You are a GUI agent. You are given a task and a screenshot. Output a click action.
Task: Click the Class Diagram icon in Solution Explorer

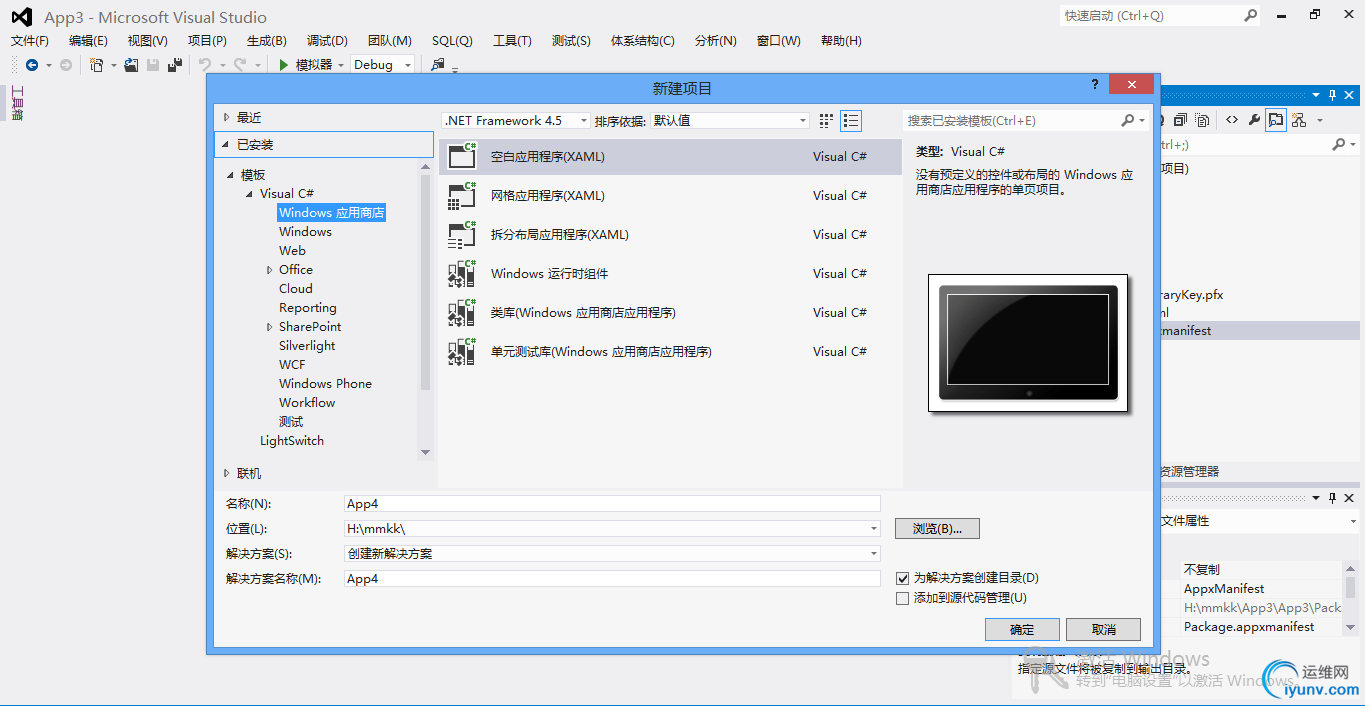pos(1299,120)
